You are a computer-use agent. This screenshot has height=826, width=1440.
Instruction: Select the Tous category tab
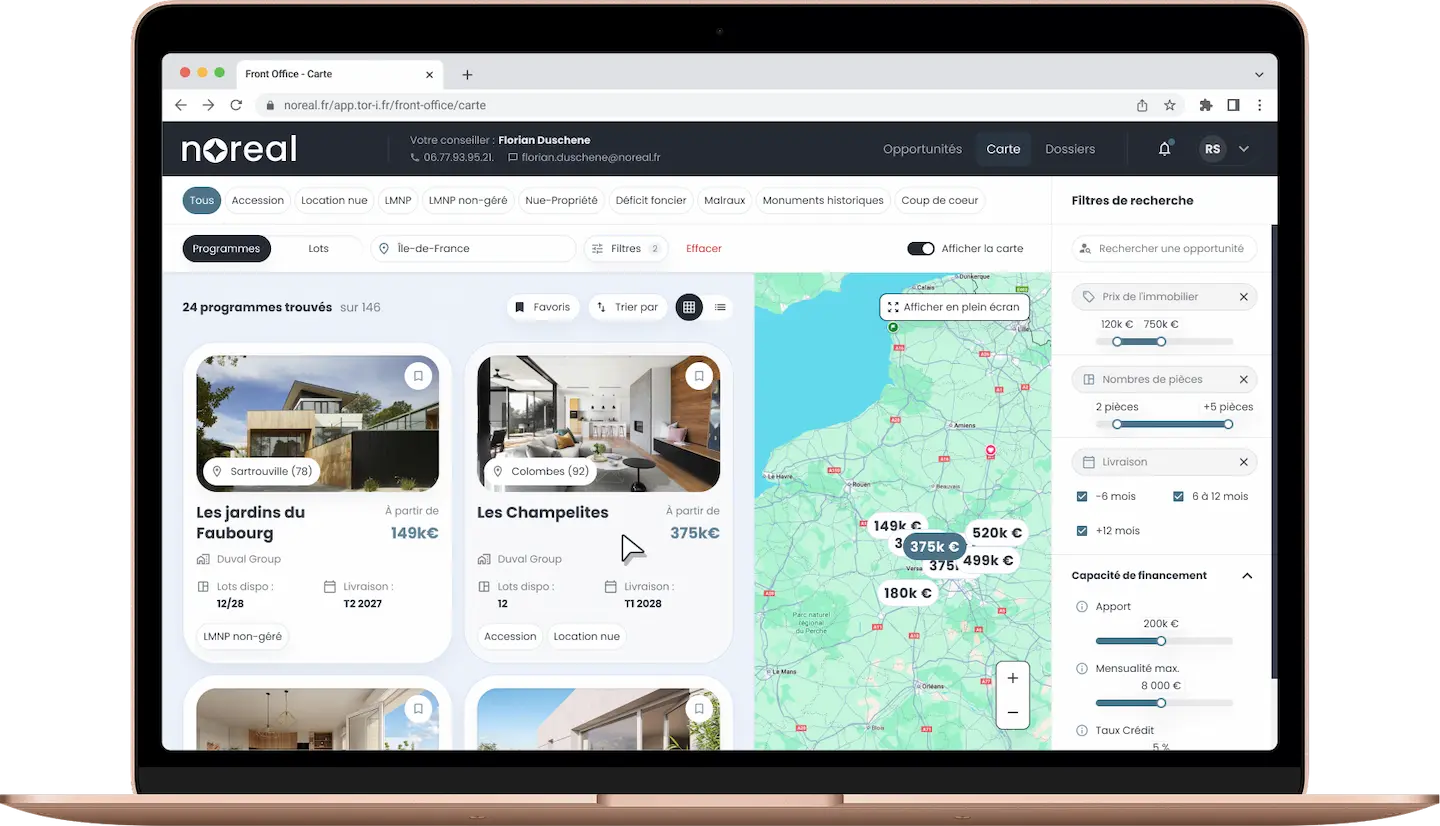(202, 201)
